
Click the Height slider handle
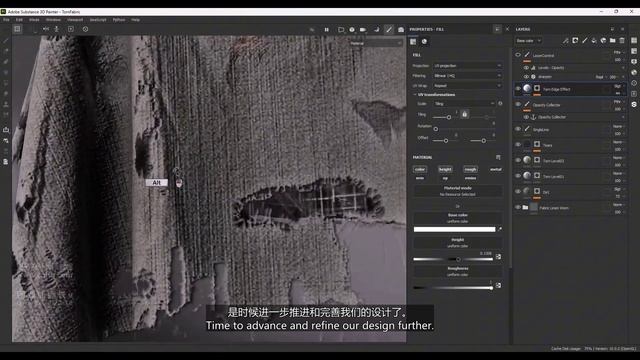coord(458,259)
